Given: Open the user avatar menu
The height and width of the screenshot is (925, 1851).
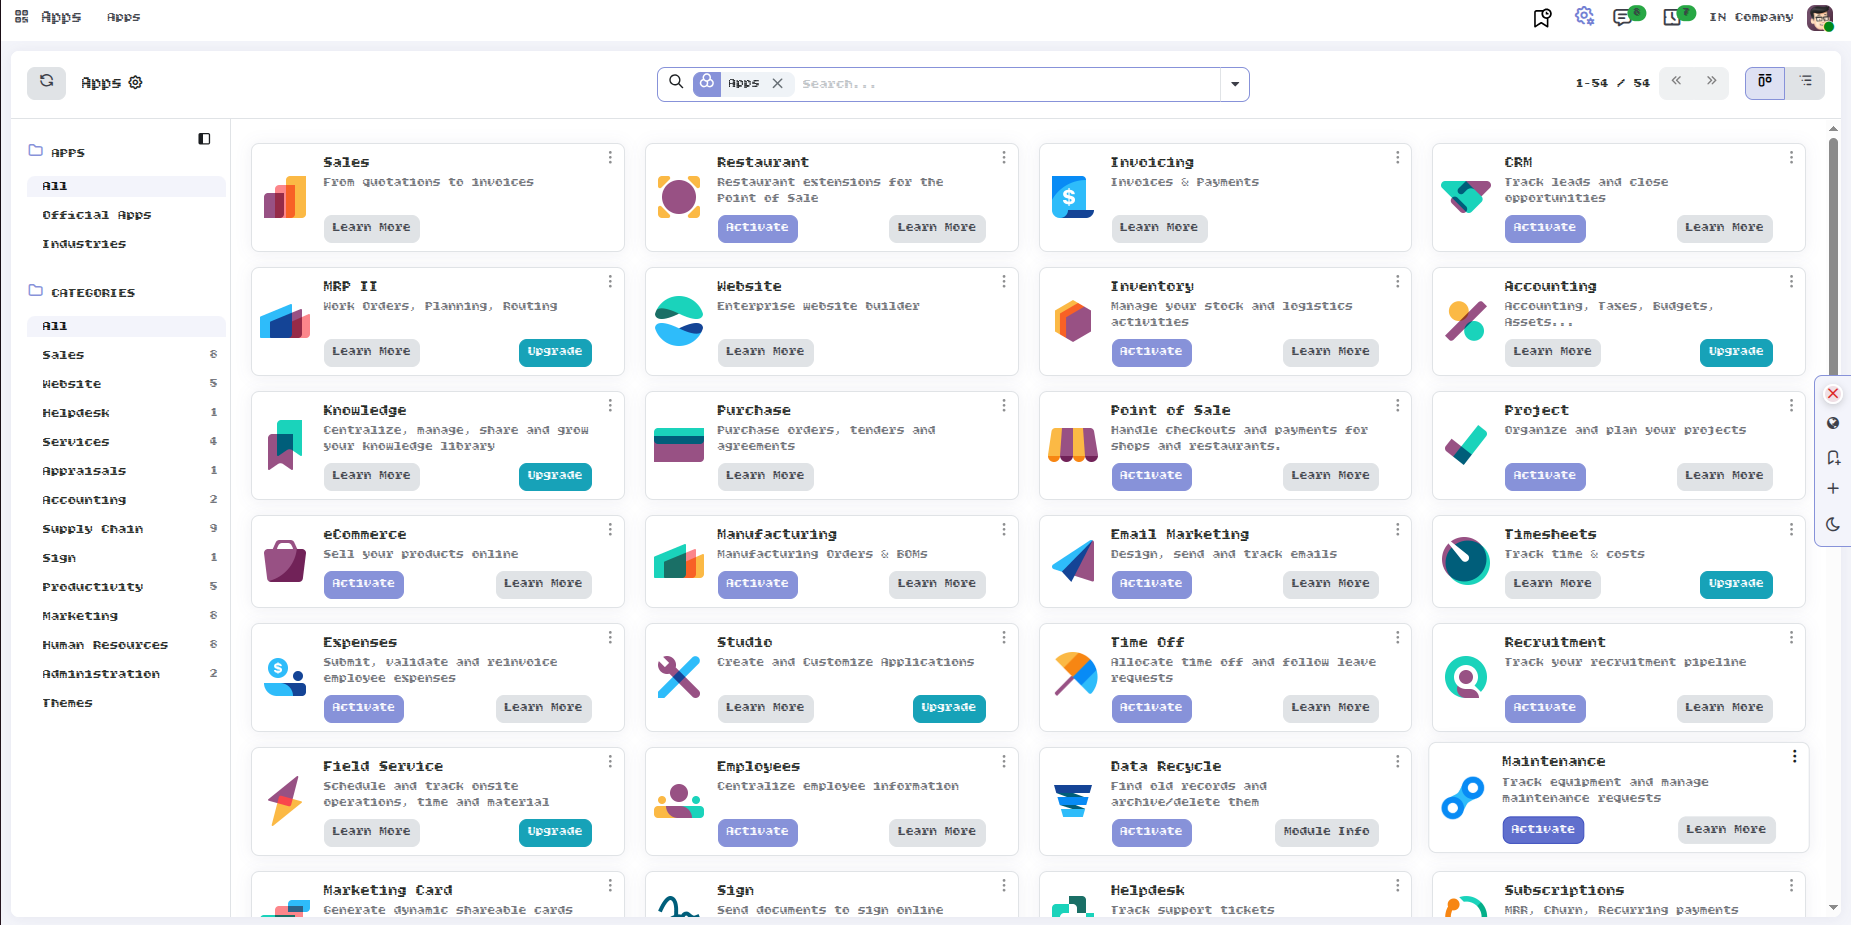Looking at the screenshot, I should pyautogui.click(x=1820, y=17).
